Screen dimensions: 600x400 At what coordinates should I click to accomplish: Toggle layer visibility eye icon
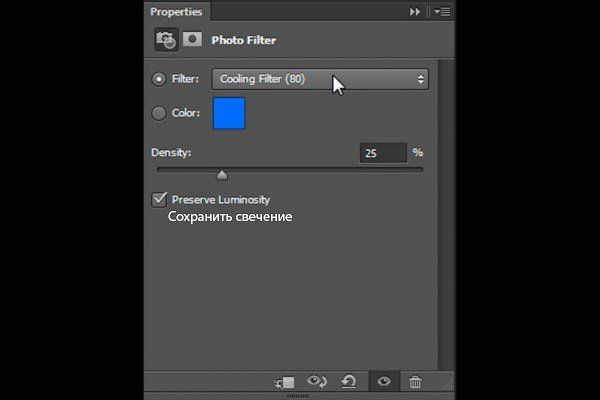click(x=384, y=381)
